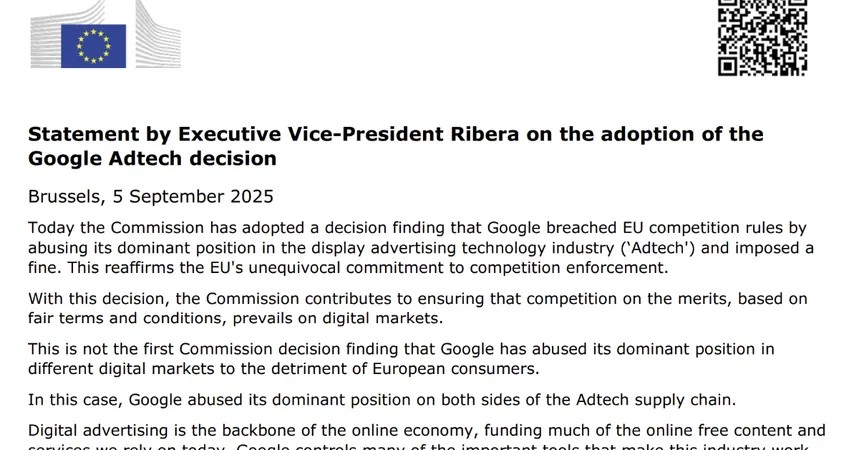Click the words 'Executive Vice-President' in the headline
Viewport: 859px width, 450px height.
click(311, 134)
